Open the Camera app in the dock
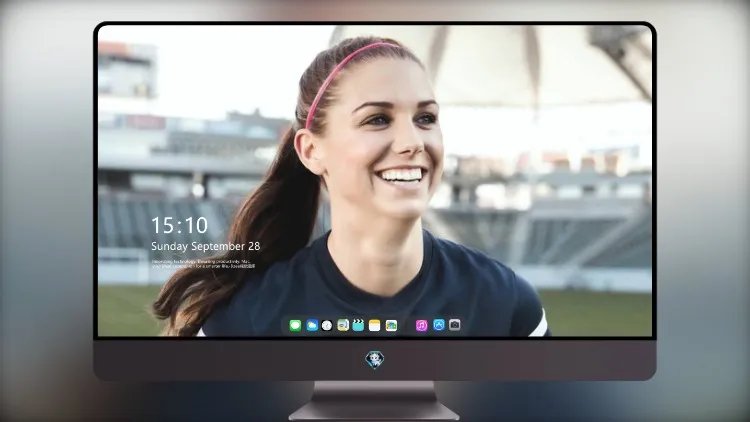The image size is (750, 422). (x=455, y=325)
